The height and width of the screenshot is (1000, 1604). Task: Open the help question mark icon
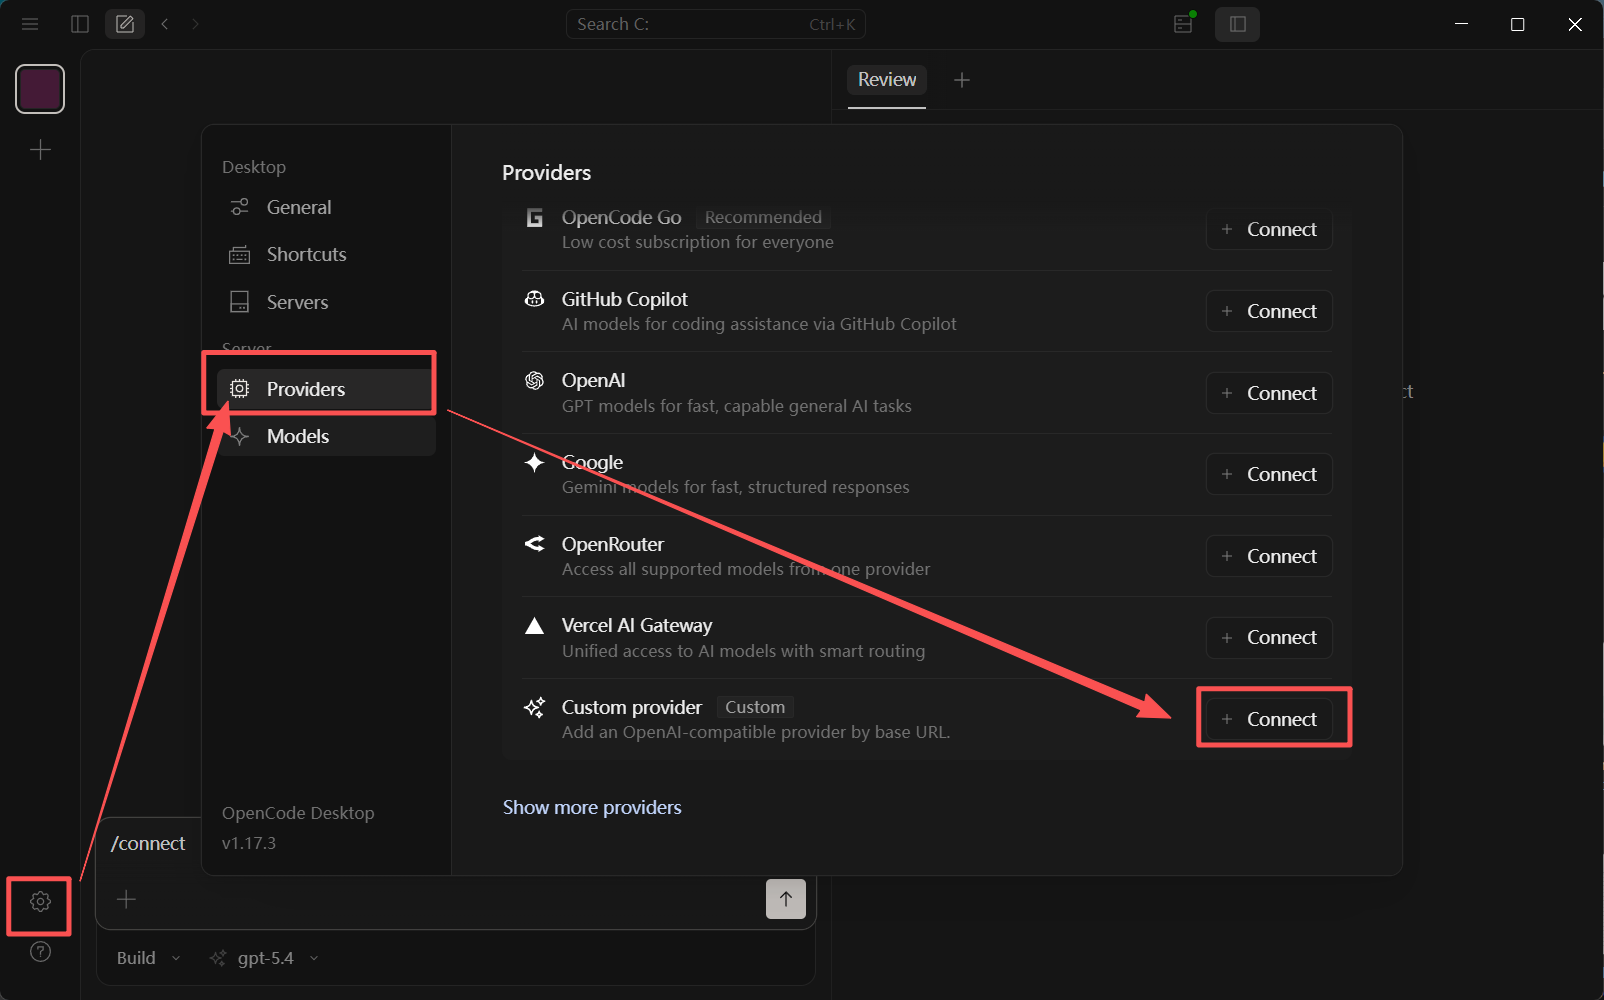point(40,951)
